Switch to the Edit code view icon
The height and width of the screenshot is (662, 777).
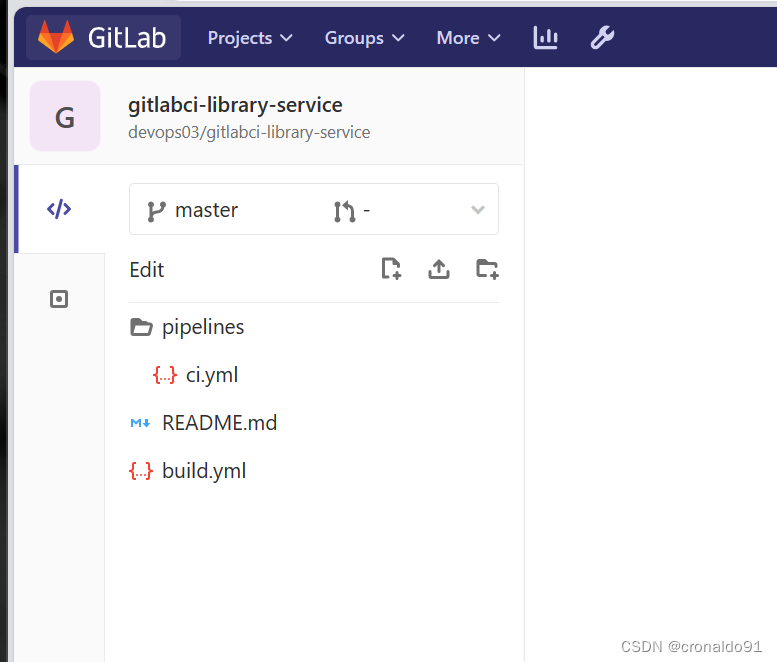click(x=59, y=209)
